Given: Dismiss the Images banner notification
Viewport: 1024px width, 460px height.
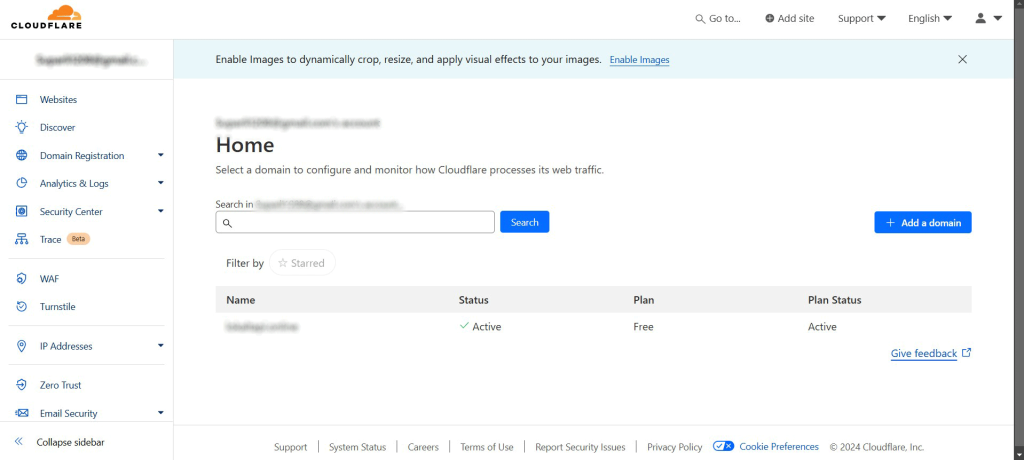Looking at the screenshot, I should 962,59.
